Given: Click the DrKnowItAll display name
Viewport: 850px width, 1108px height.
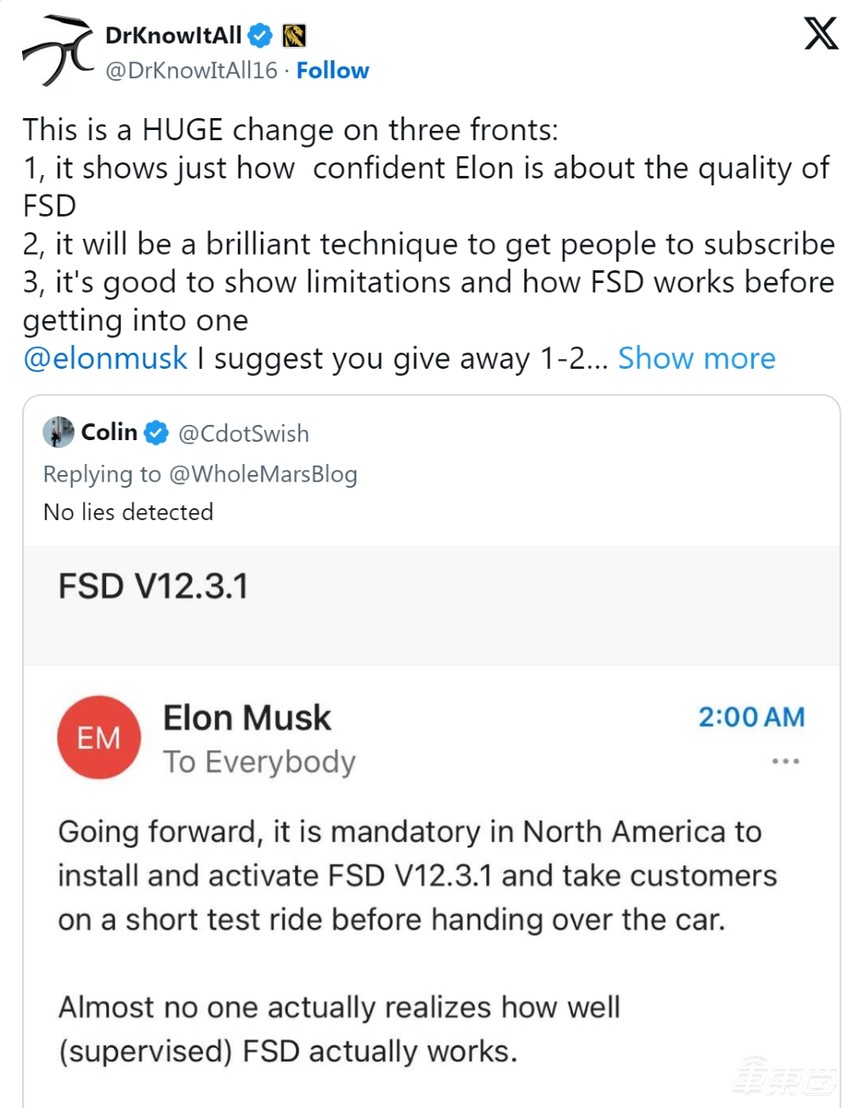Looking at the screenshot, I should click(173, 37).
